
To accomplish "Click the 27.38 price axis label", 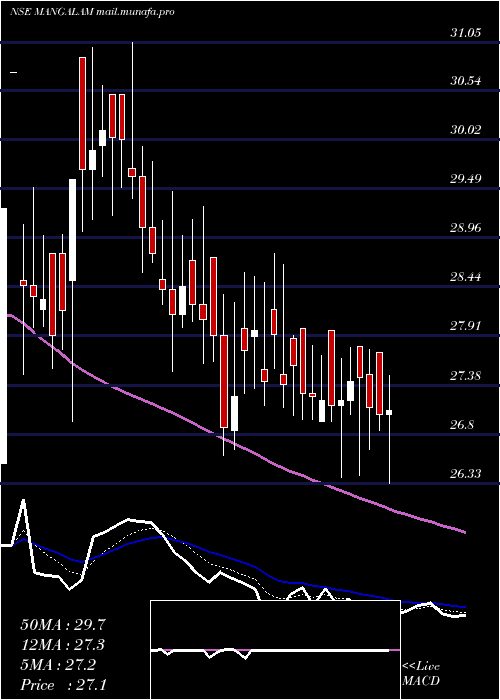I will tap(465, 375).
